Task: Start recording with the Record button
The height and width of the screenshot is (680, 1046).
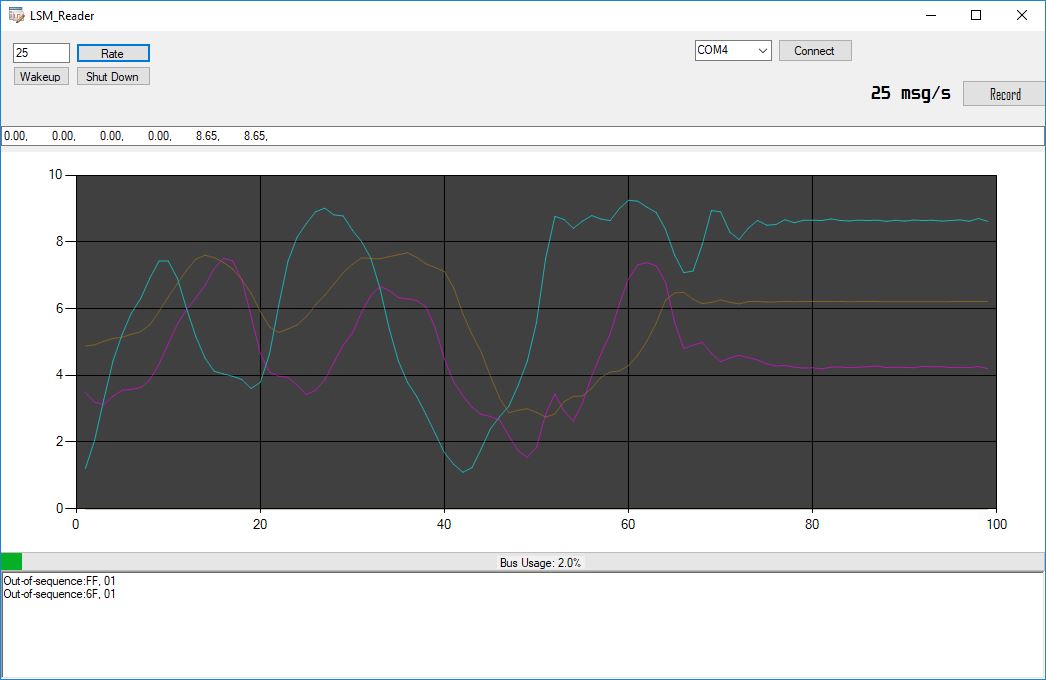Action: click(x=1004, y=94)
